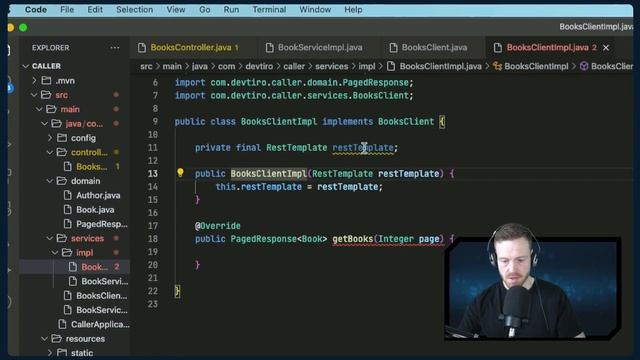Select BooksClientImpl.java in the breadcrumb
The image size is (640, 360).
(x=440, y=66)
